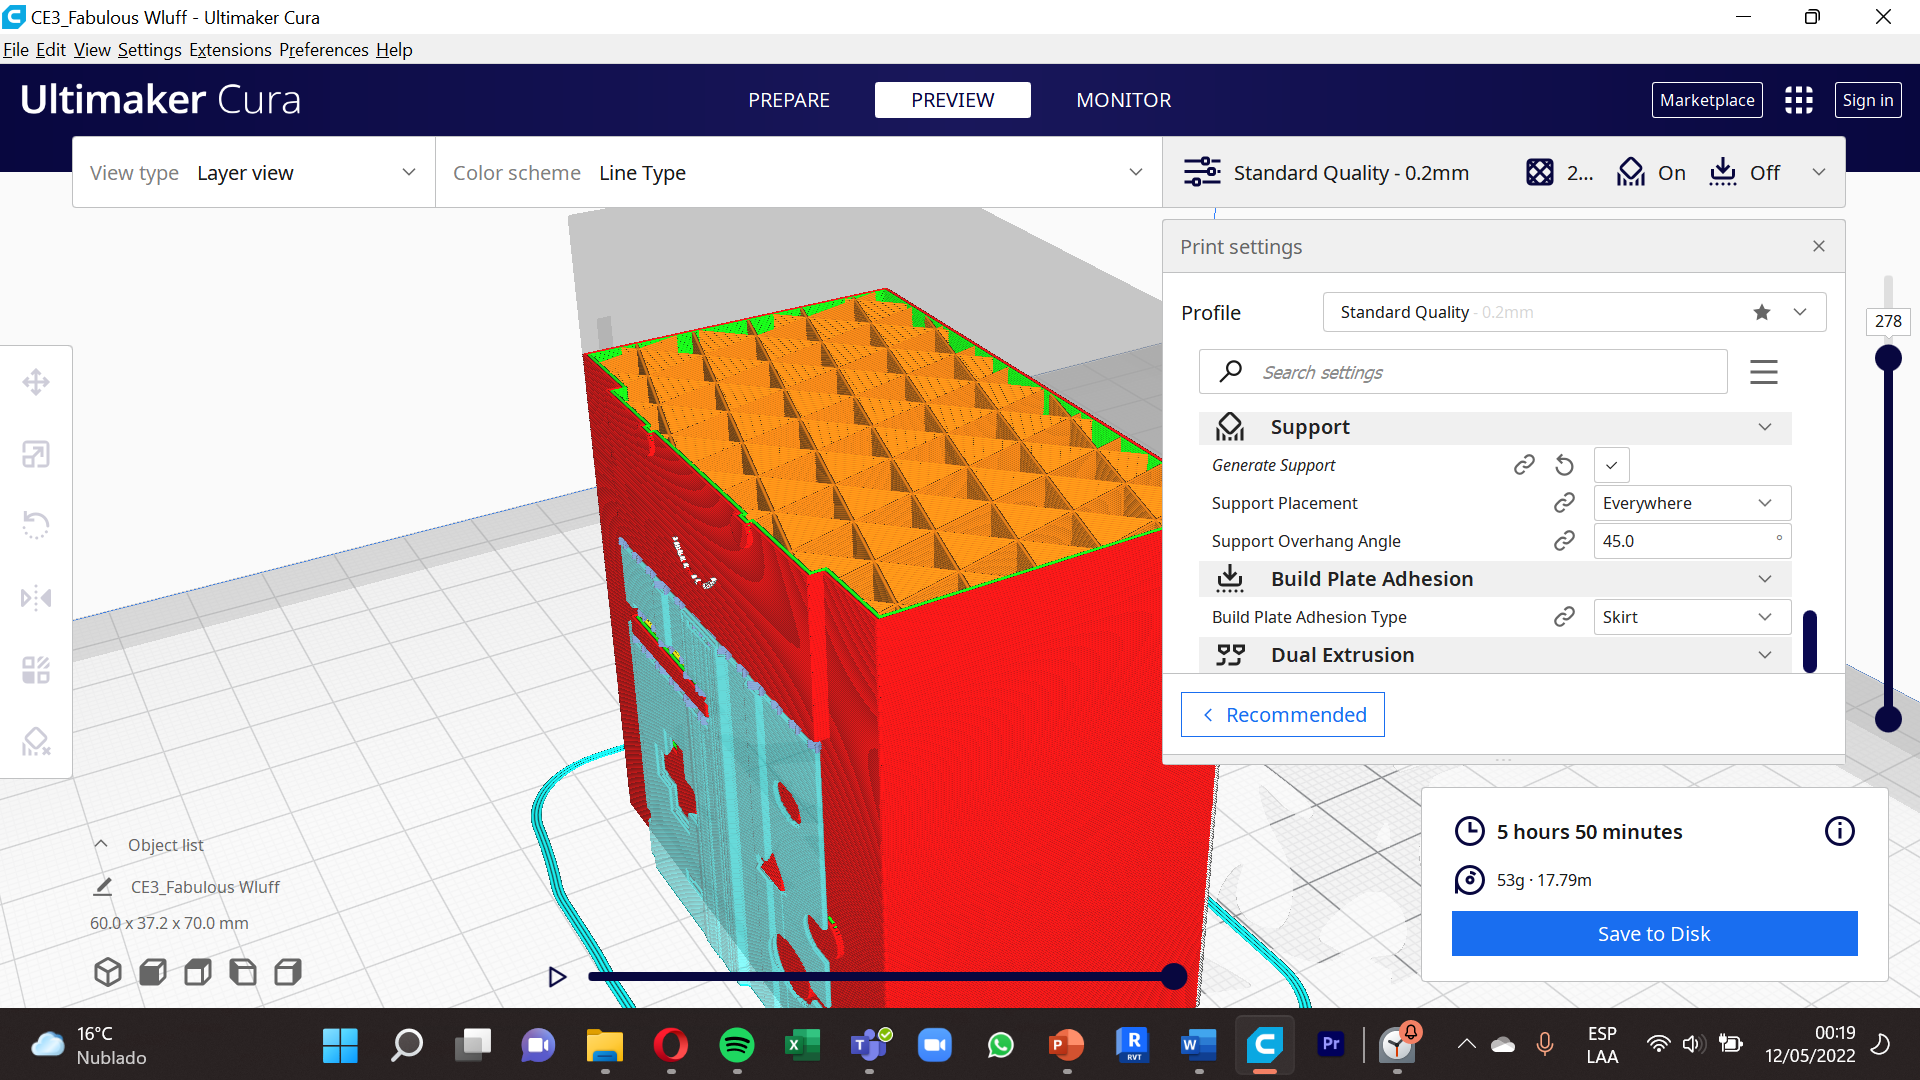Open the View menu
The width and height of the screenshot is (1920, 1080).
tap(92, 50)
